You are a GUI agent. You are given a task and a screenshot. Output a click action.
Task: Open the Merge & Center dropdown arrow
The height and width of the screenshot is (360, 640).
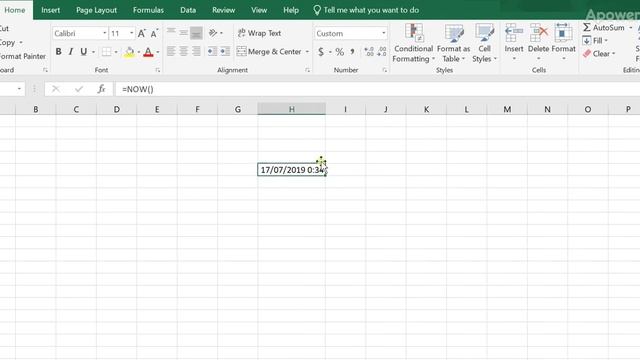click(x=307, y=52)
